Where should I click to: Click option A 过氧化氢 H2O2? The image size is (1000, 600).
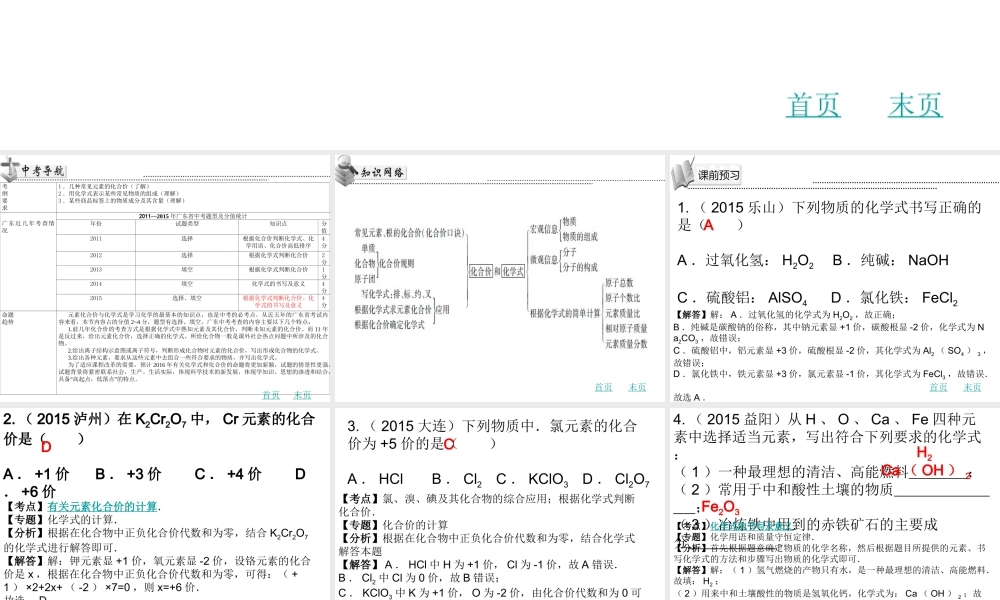click(745, 261)
